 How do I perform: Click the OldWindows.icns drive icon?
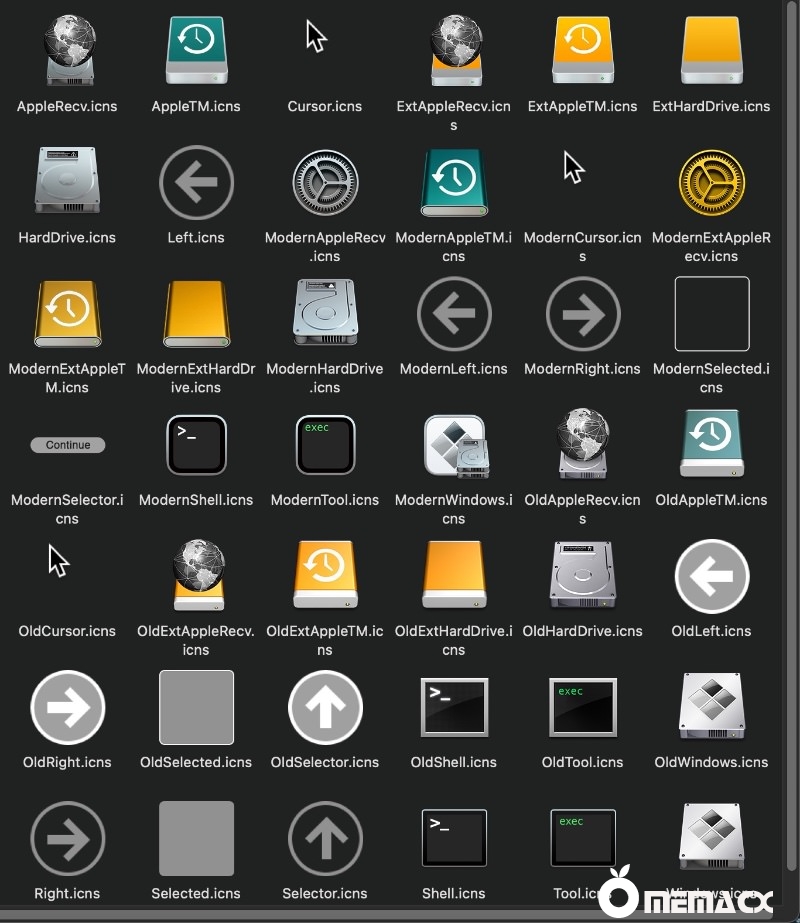(711, 707)
